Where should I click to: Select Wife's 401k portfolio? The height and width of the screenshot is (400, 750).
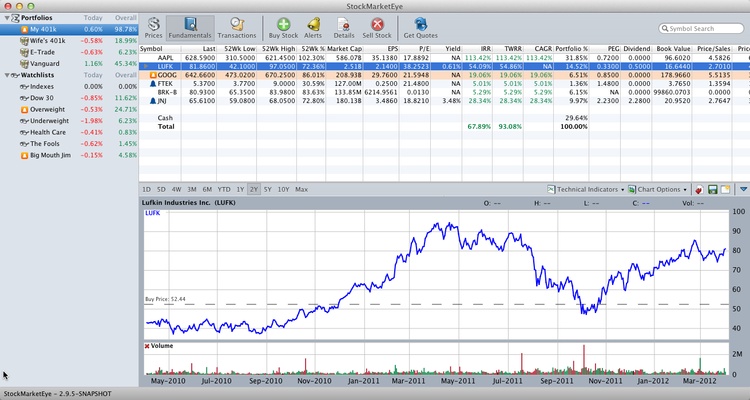tap(69, 41)
